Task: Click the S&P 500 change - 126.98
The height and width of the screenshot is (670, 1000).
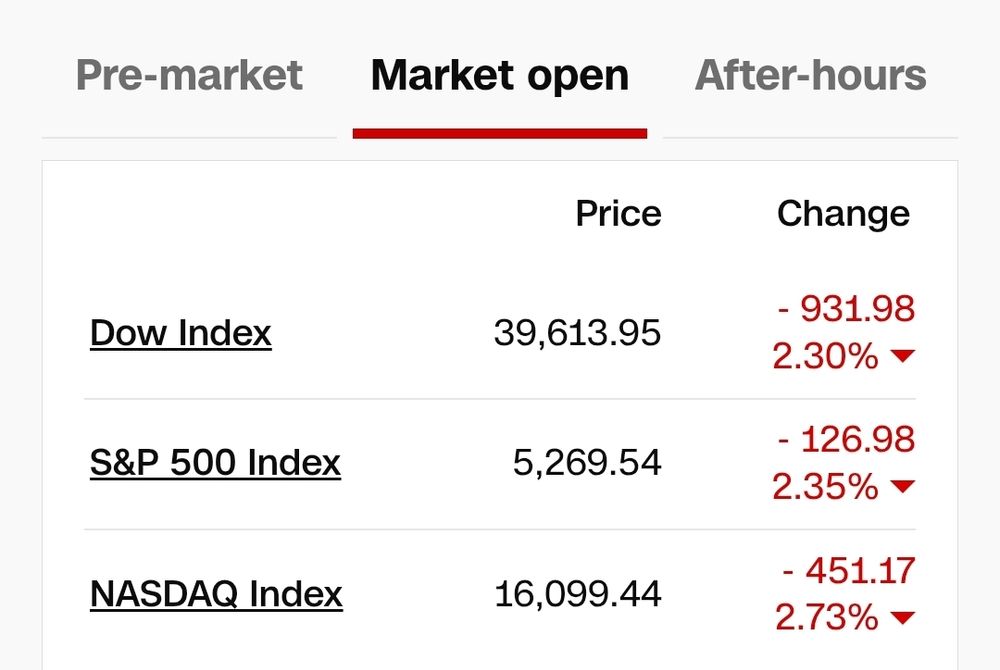Action: (847, 440)
